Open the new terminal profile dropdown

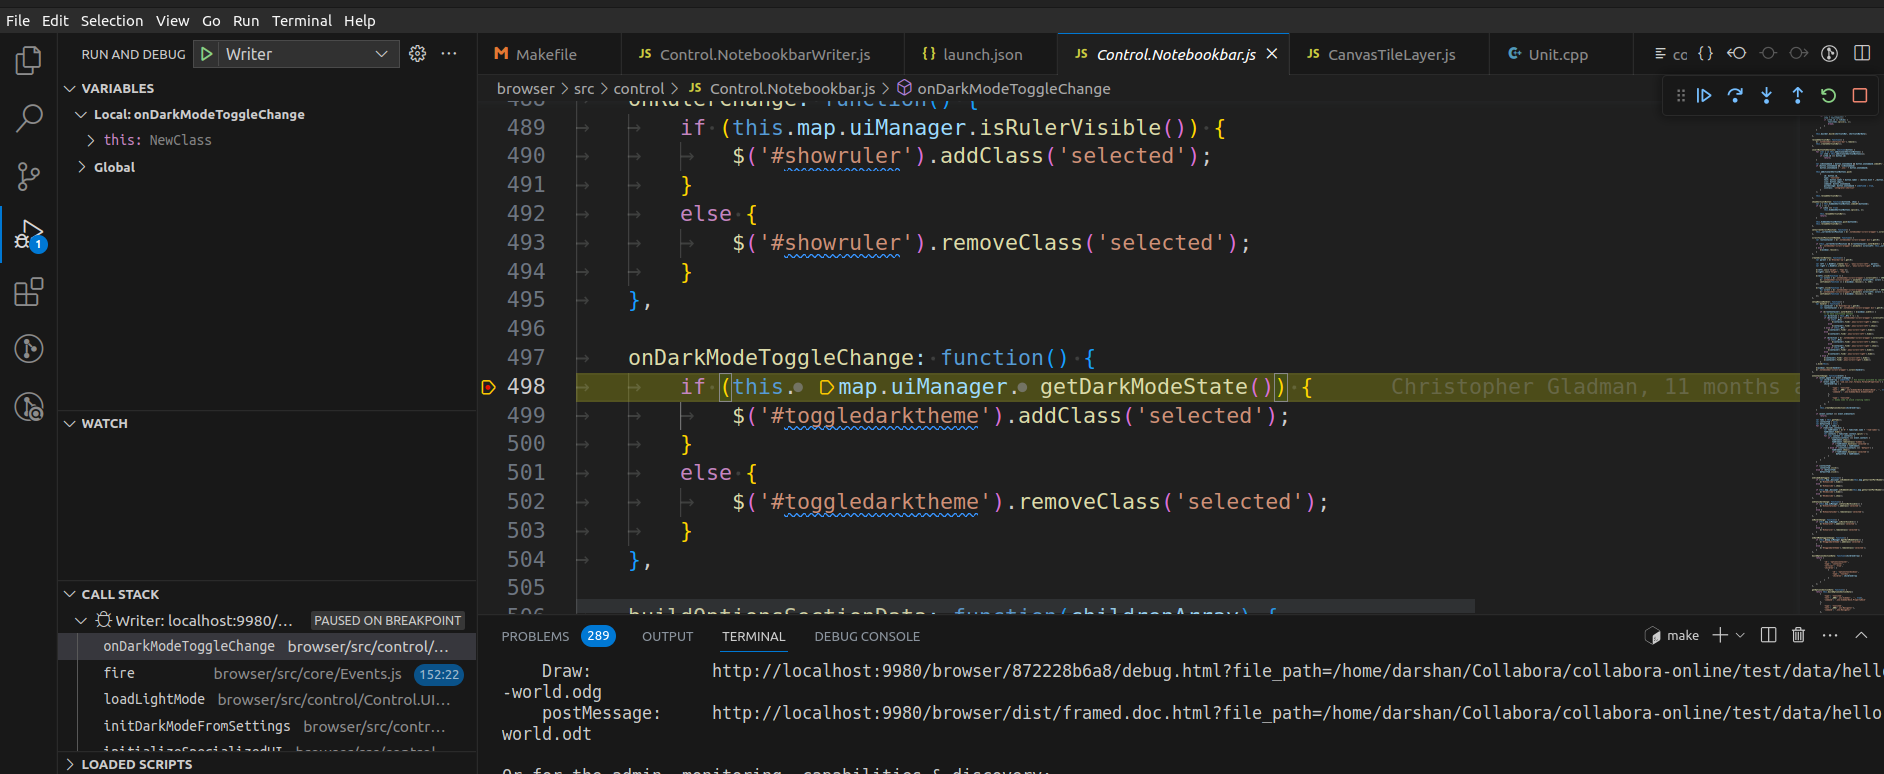point(1741,636)
